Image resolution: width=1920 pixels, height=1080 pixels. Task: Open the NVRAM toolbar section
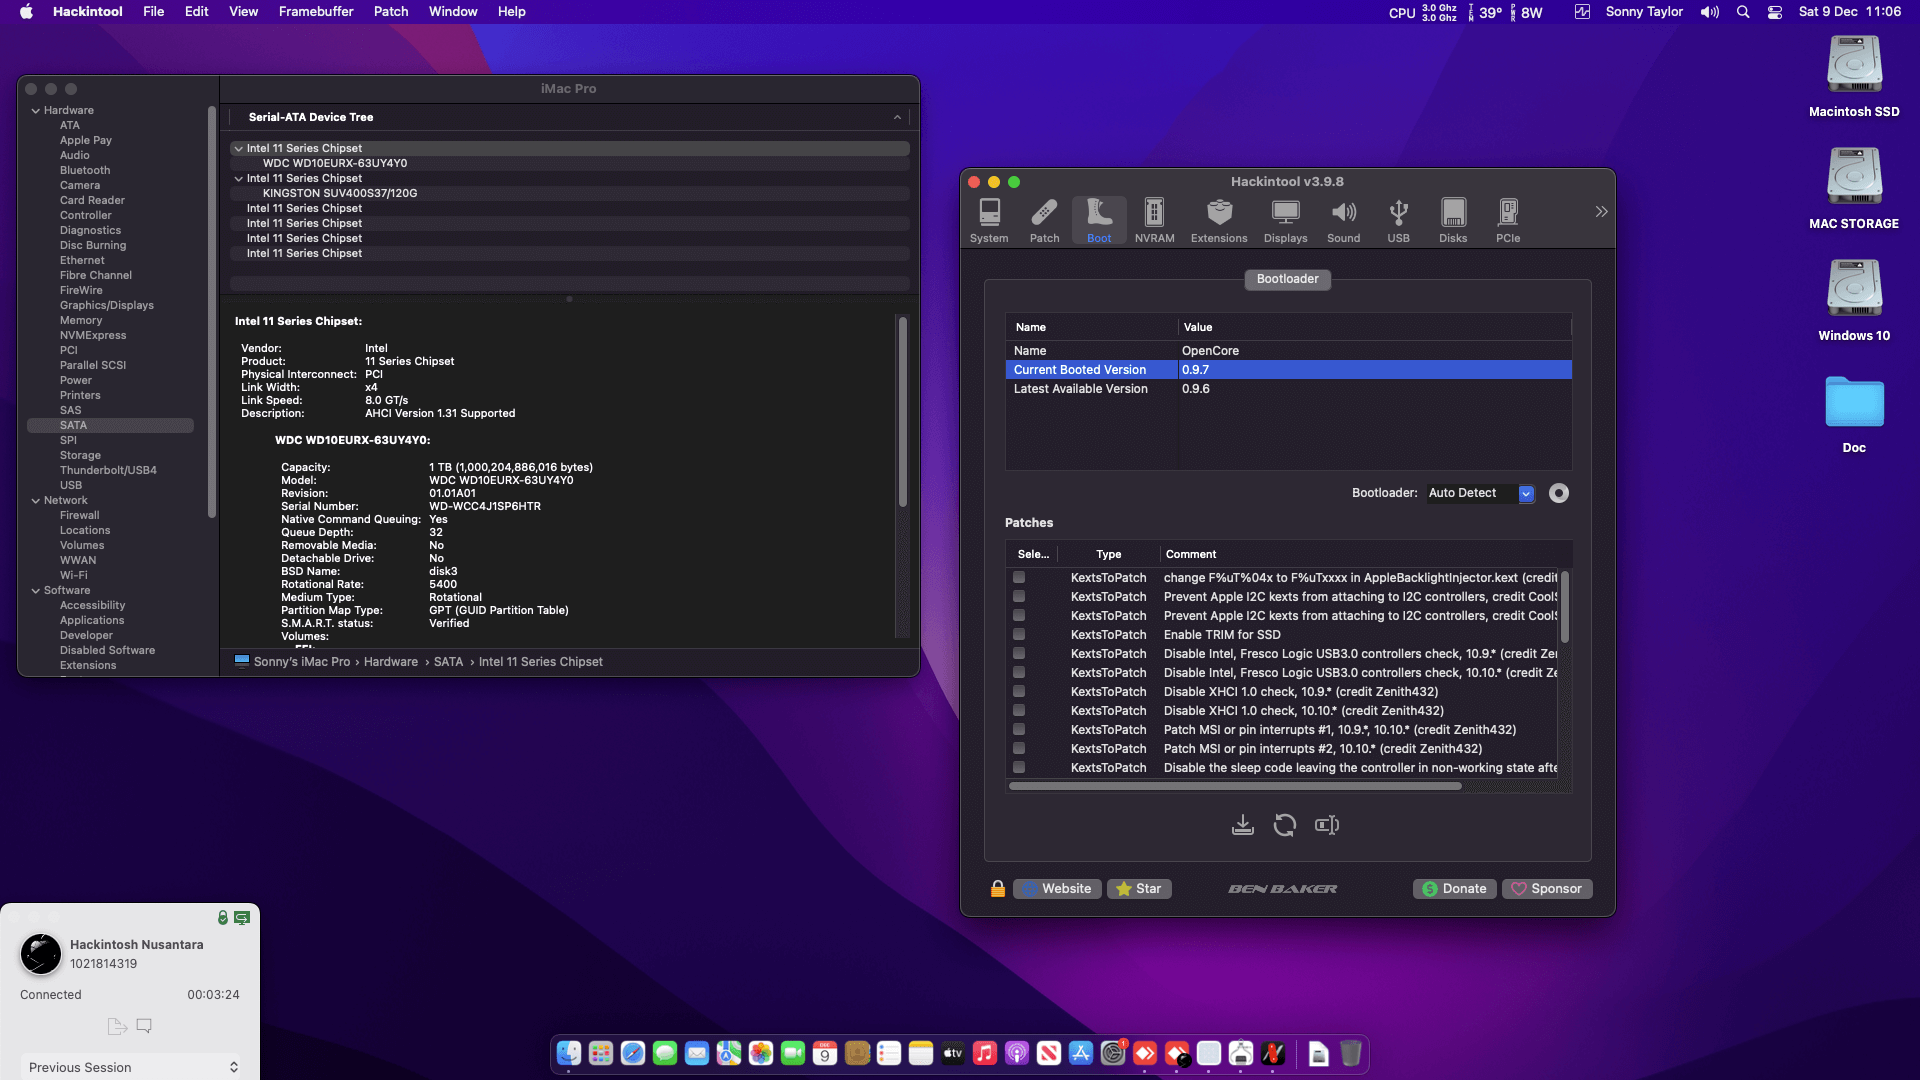(x=1154, y=220)
